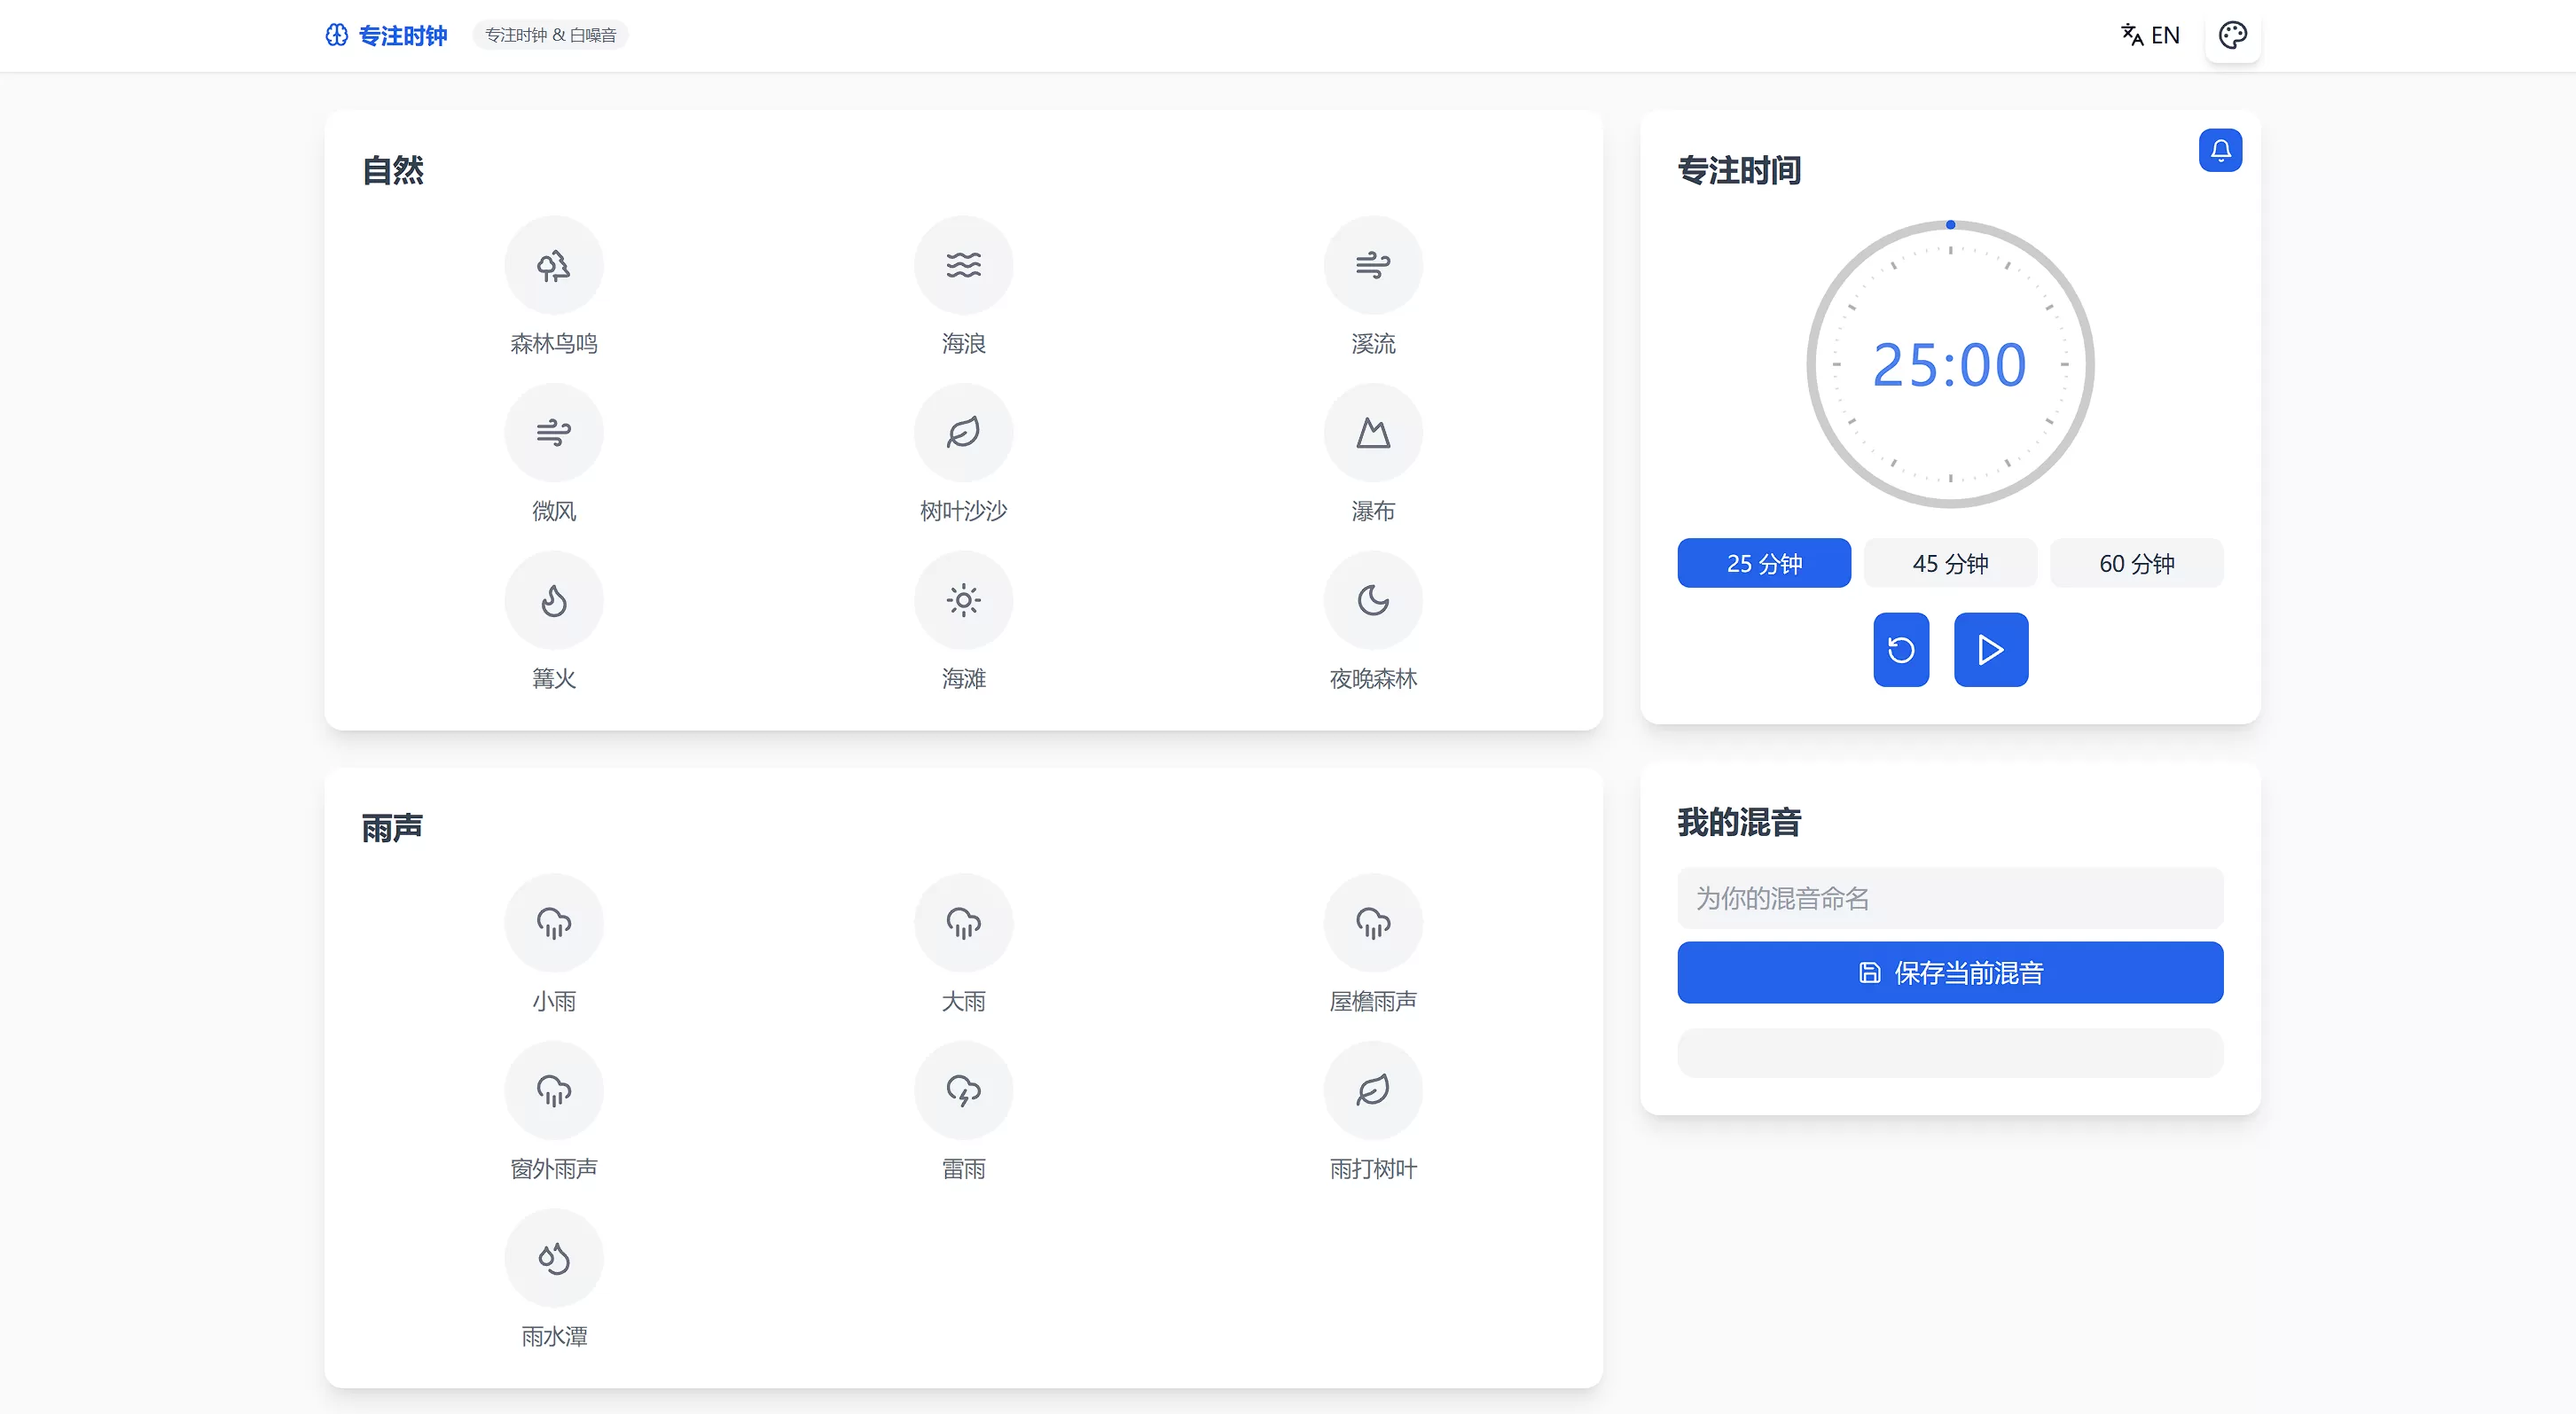Play the 雷雨 thunderstorm sound
This screenshot has height=1414, width=2576.
click(x=963, y=1090)
